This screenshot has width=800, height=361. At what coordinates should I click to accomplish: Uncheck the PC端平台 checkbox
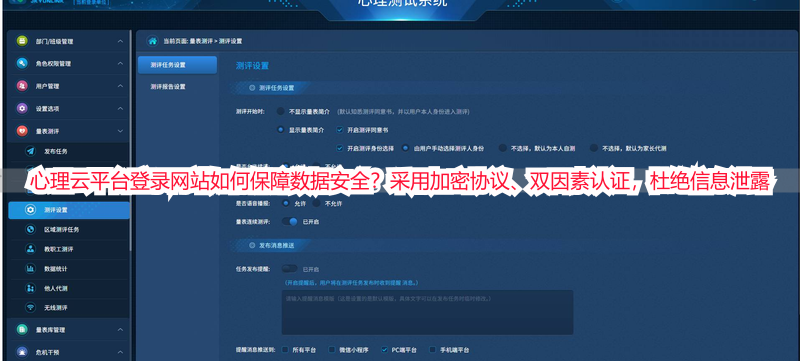[385, 350]
